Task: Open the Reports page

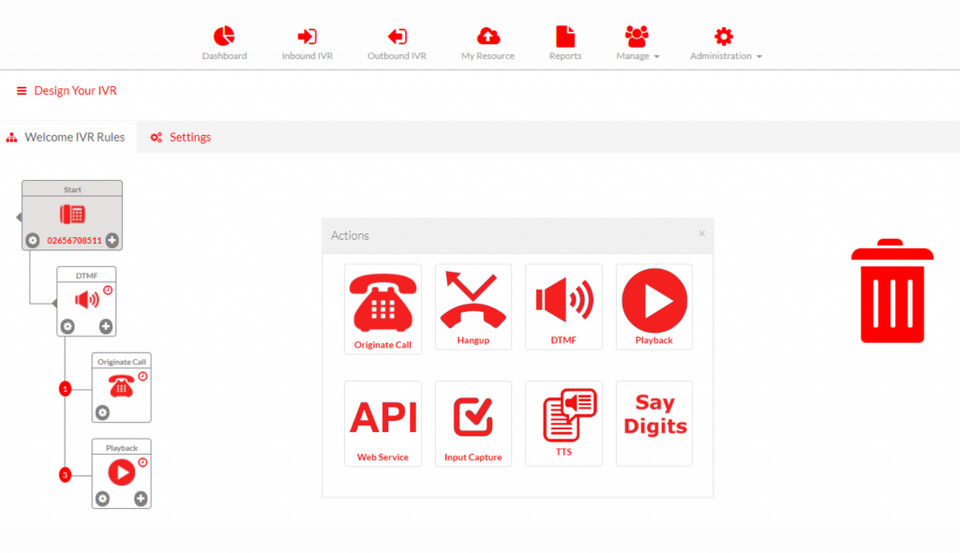Action: [565, 43]
